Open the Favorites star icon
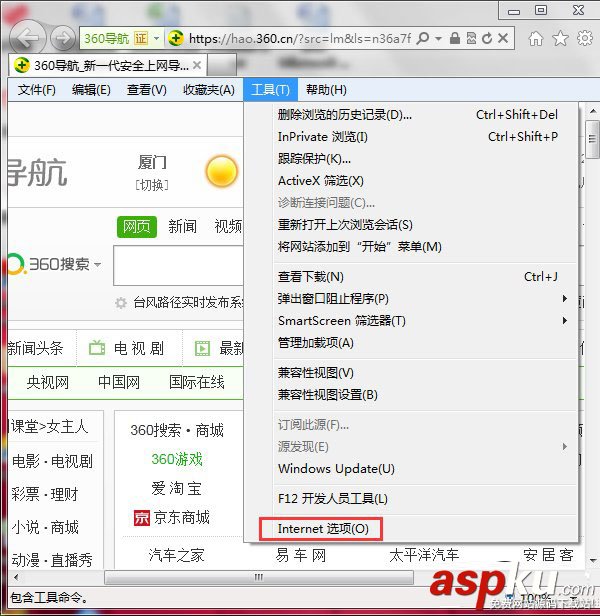This screenshot has height=616, width=600. [x=560, y=38]
